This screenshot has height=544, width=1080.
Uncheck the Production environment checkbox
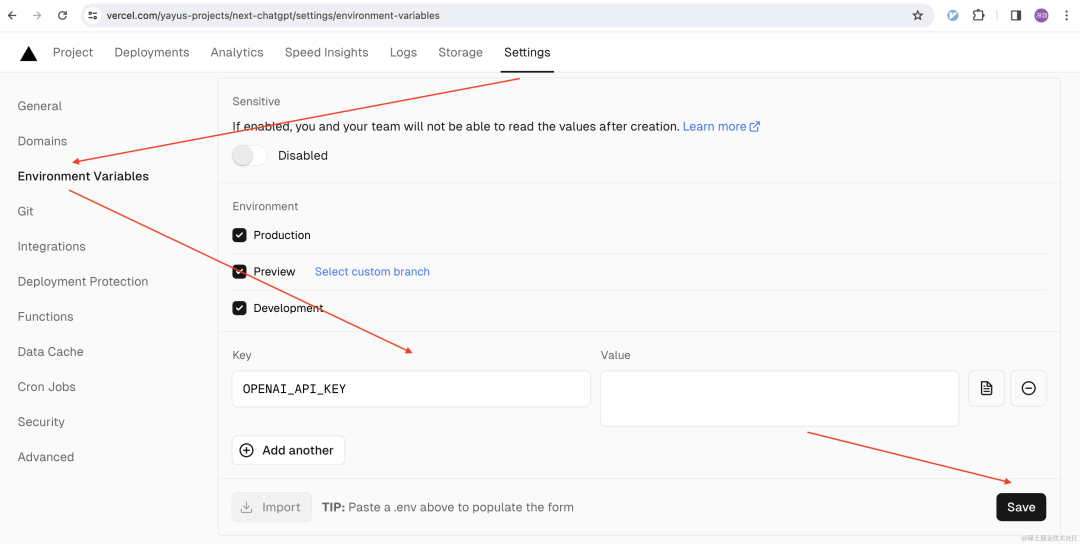[239, 235]
